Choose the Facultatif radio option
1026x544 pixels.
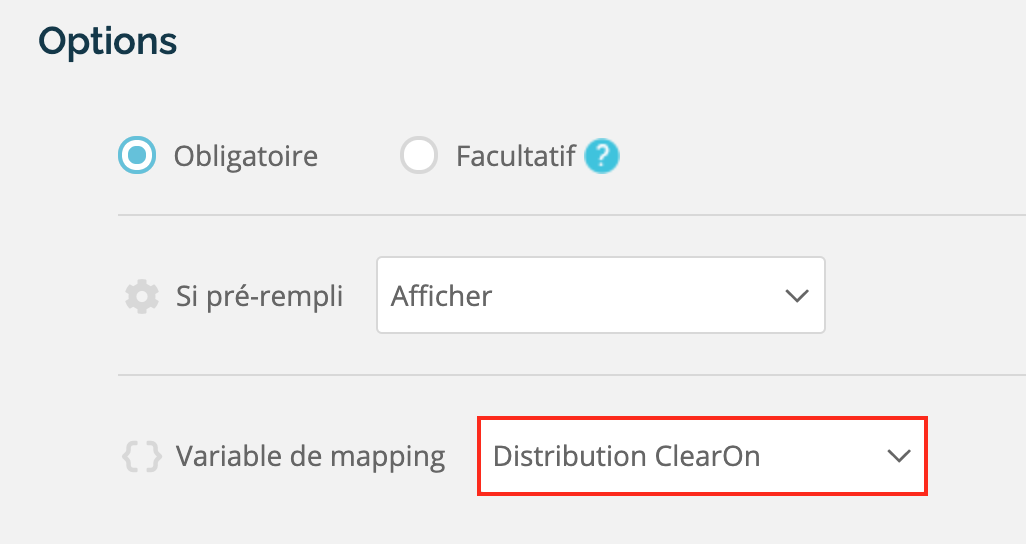(419, 155)
